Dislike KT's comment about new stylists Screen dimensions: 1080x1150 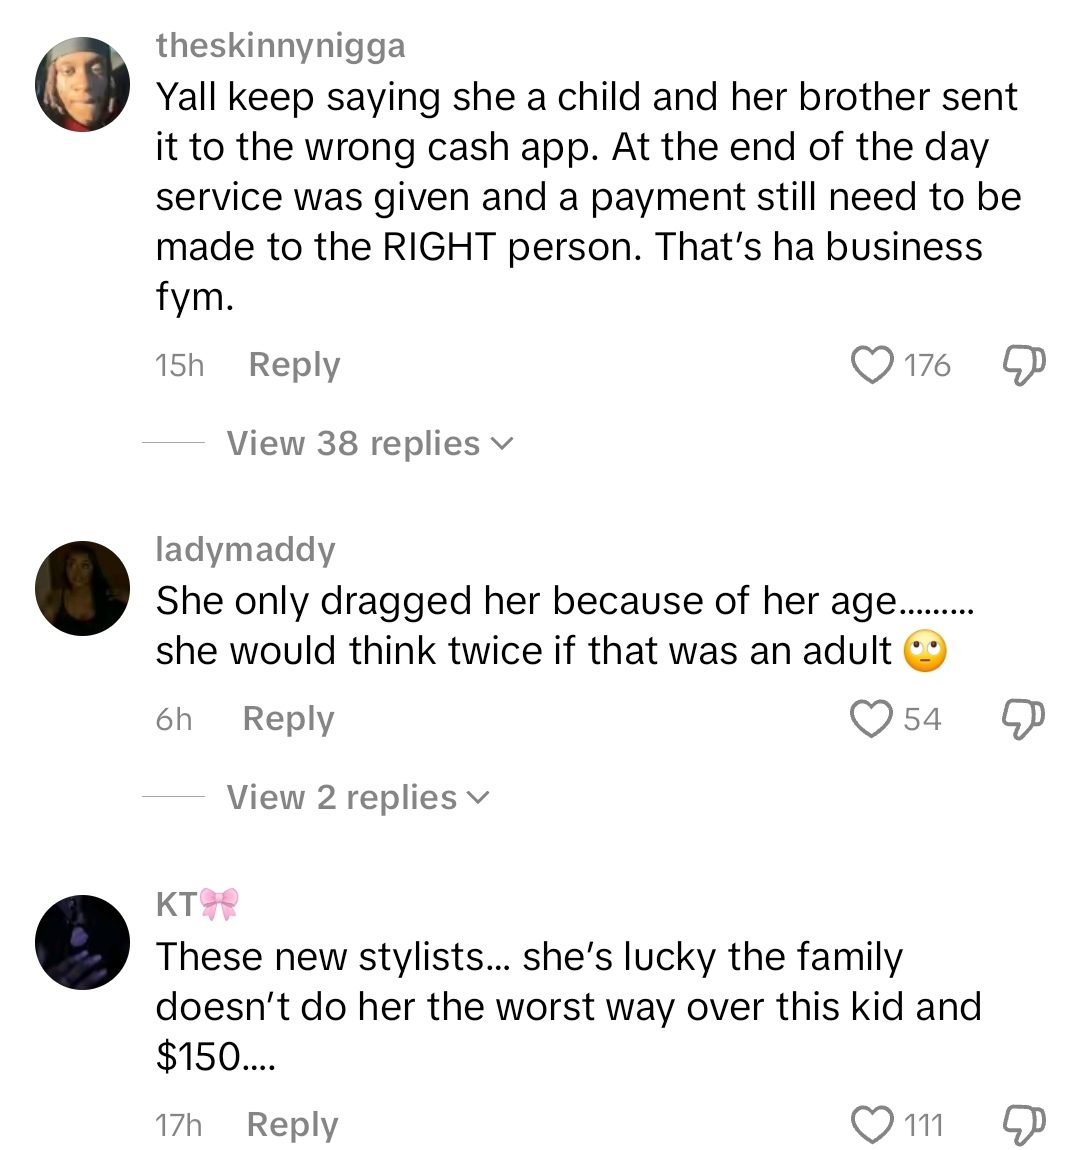click(1023, 1126)
